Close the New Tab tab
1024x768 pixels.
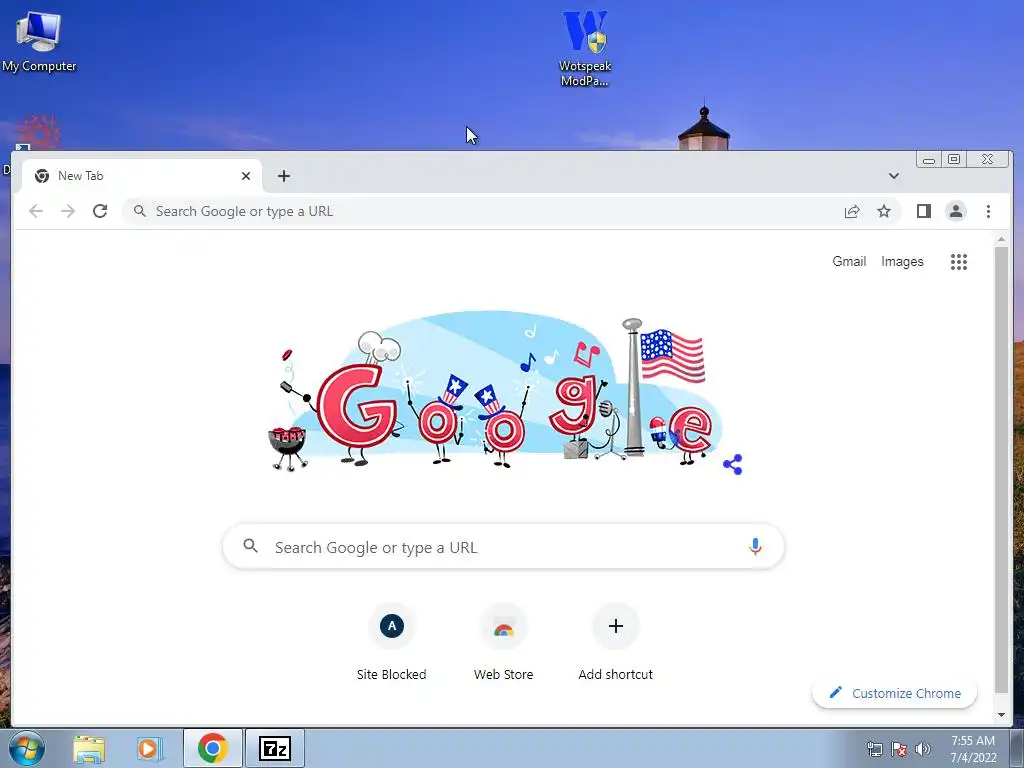tap(246, 176)
